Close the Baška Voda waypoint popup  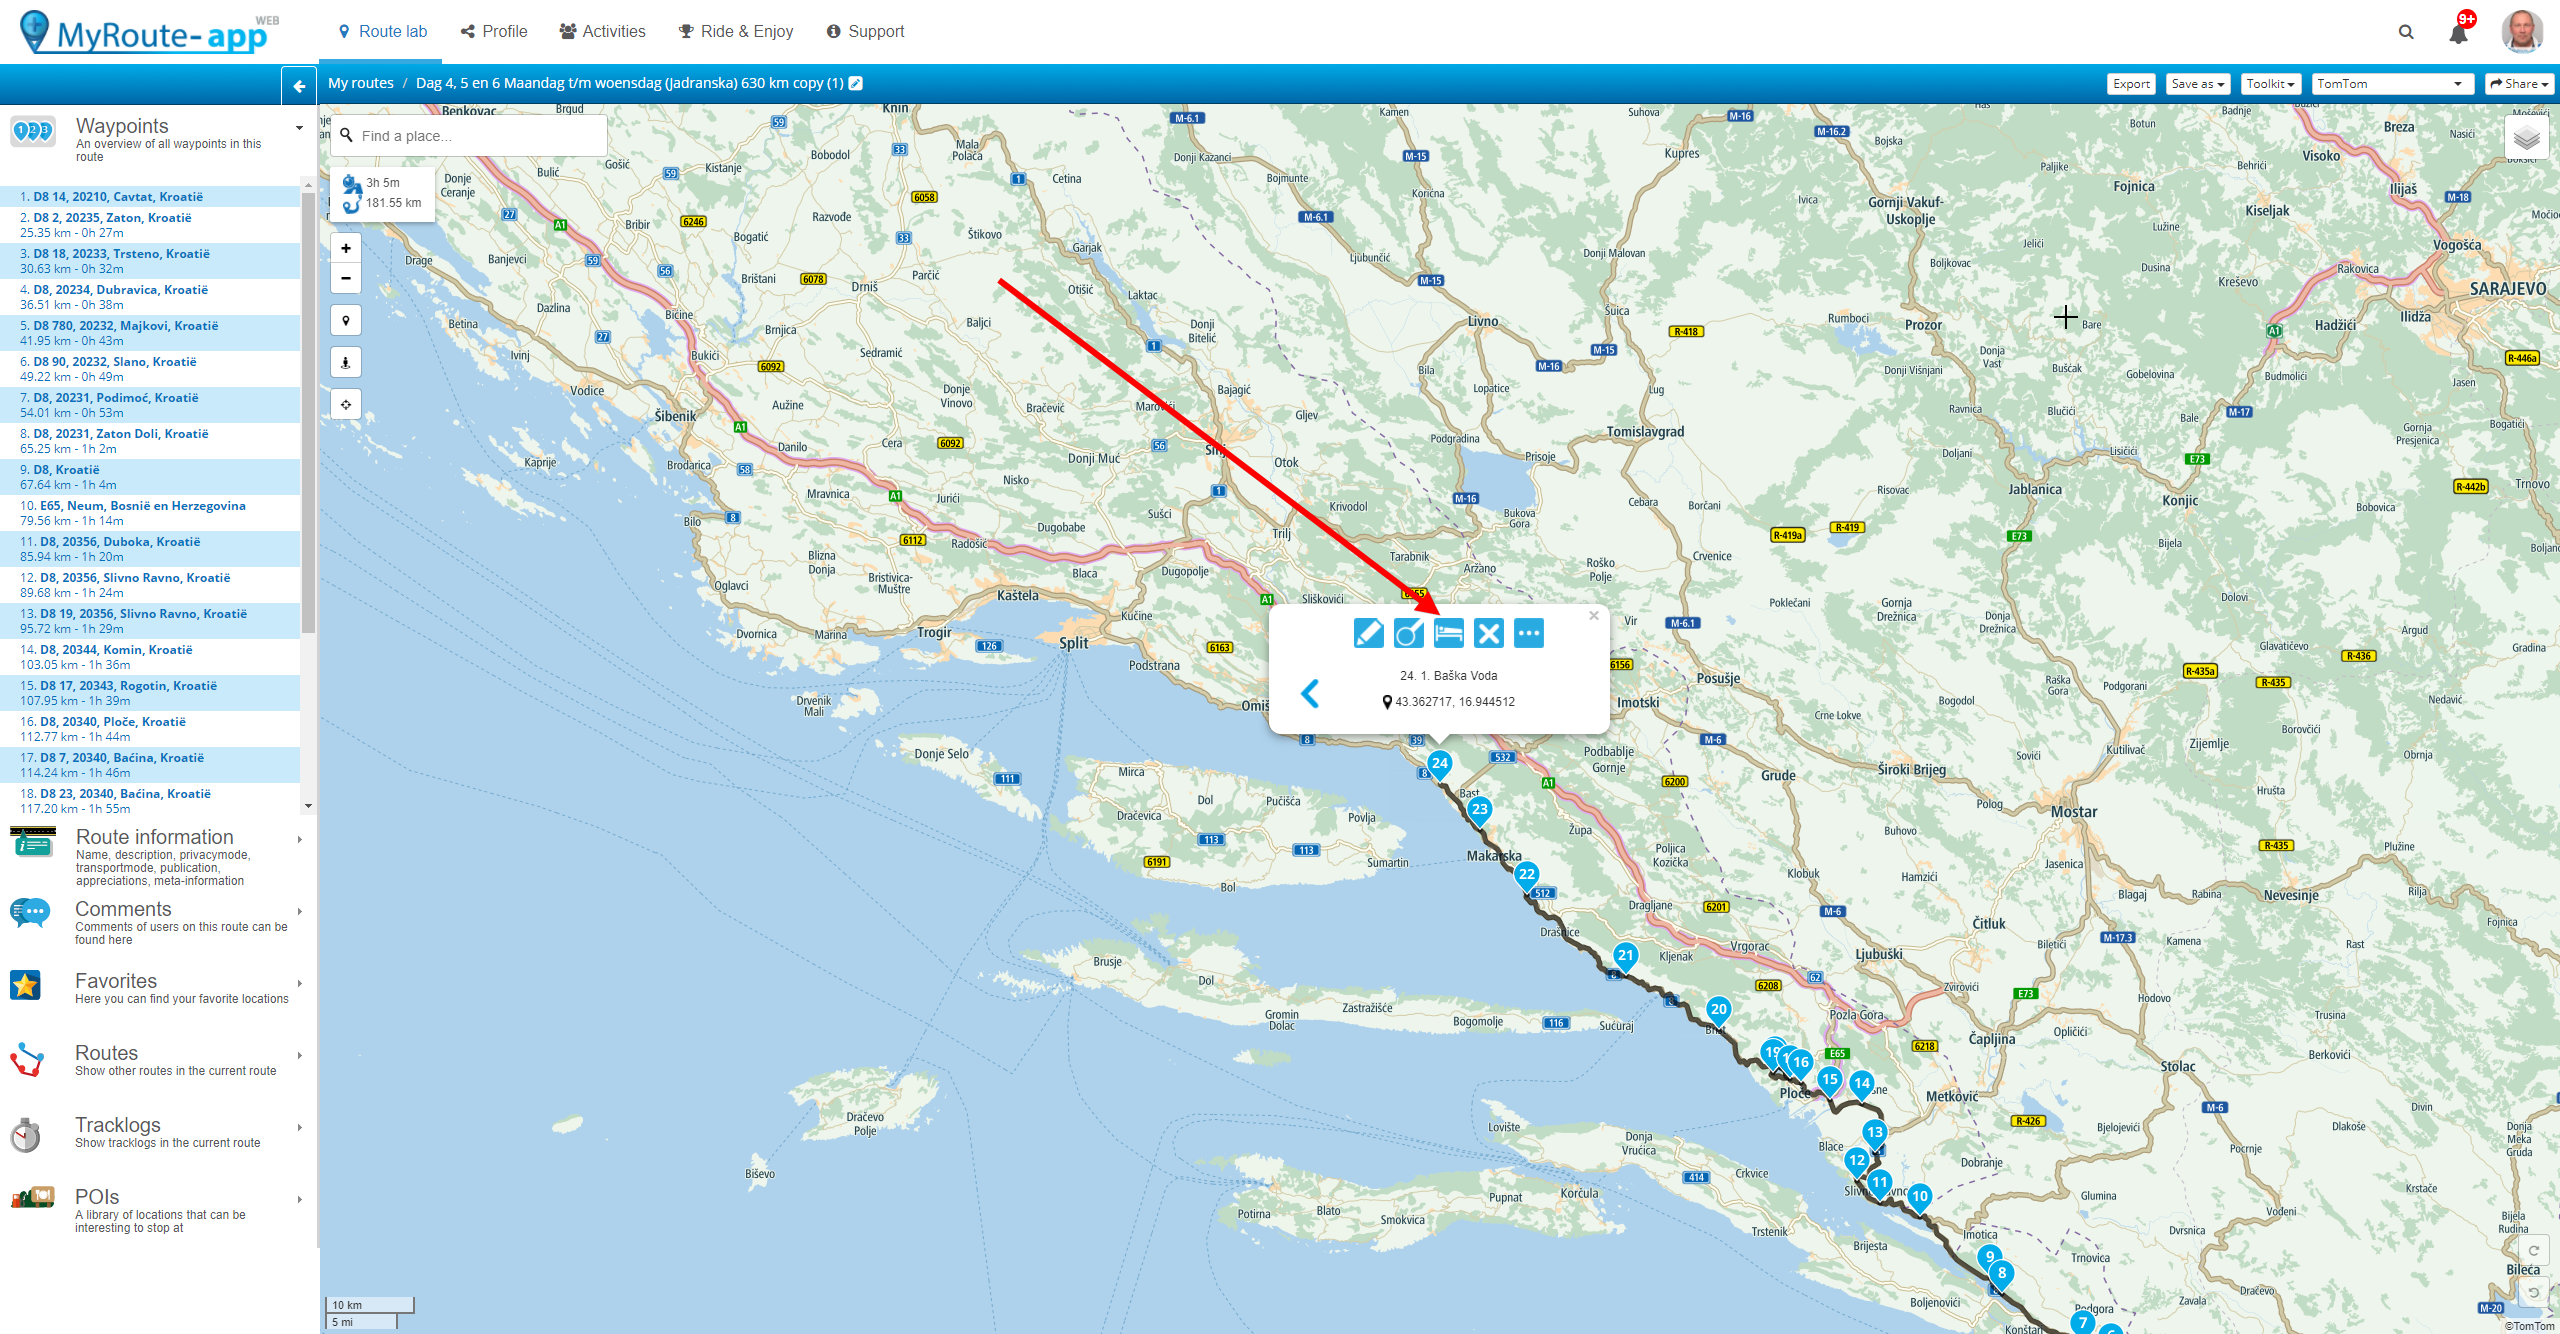point(1594,616)
